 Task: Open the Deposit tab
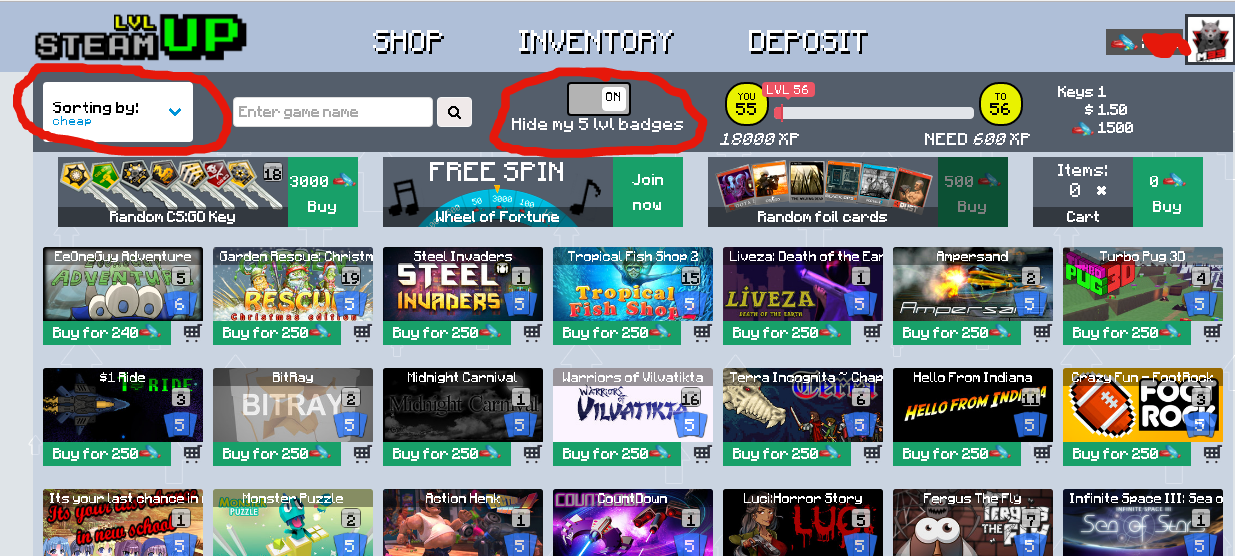tap(807, 42)
